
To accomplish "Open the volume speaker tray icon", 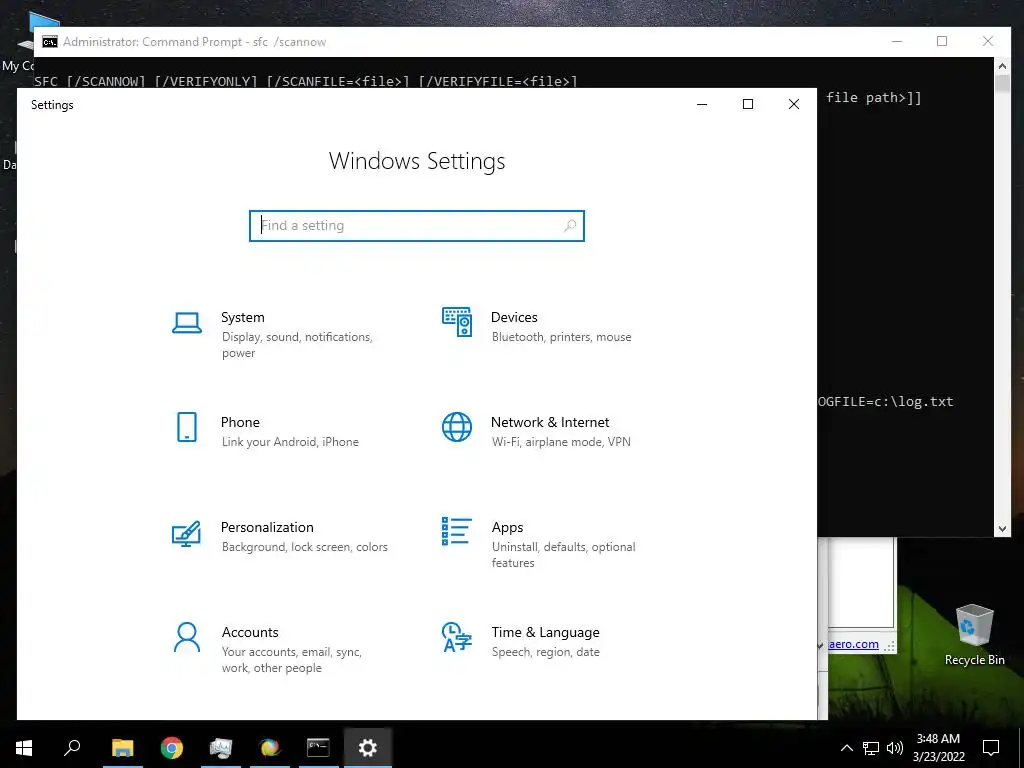I will click(895, 748).
